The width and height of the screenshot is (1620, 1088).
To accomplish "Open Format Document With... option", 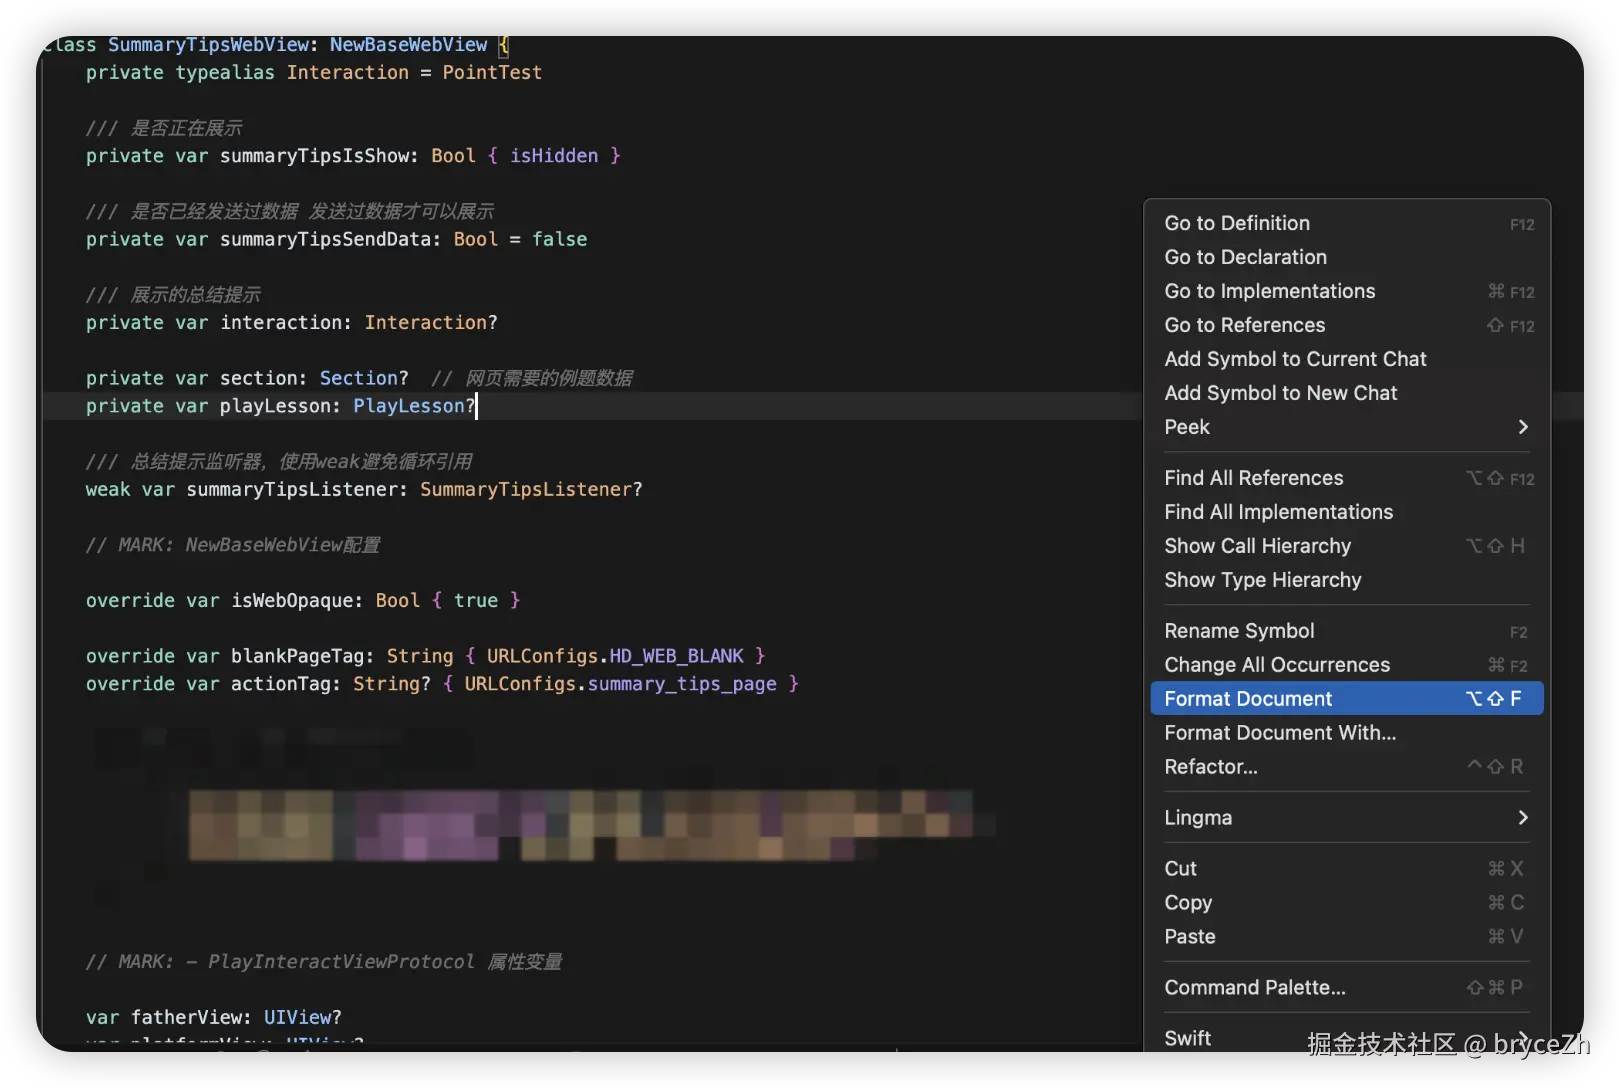I will pos(1280,733).
